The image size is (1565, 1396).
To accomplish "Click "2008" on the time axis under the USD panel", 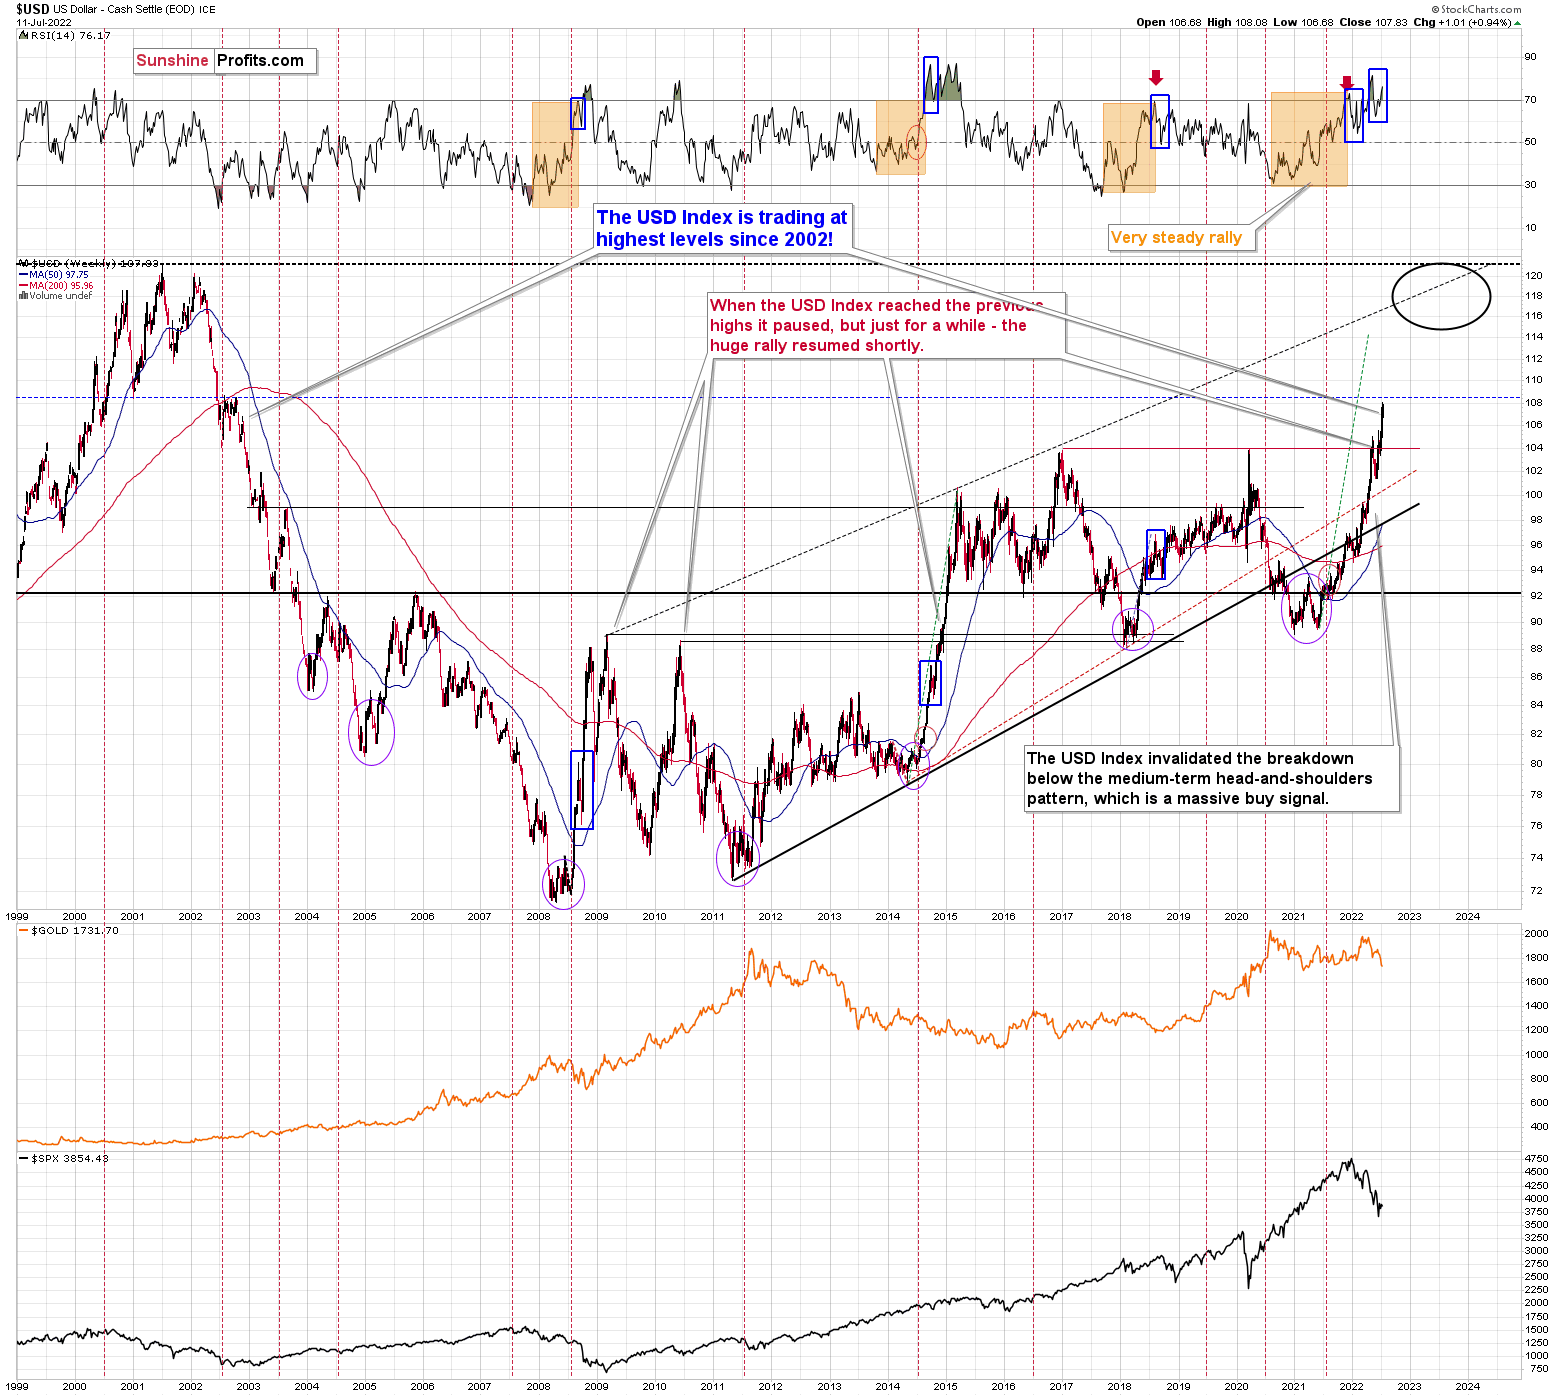I will pyautogui.click(x=538, y=916).
